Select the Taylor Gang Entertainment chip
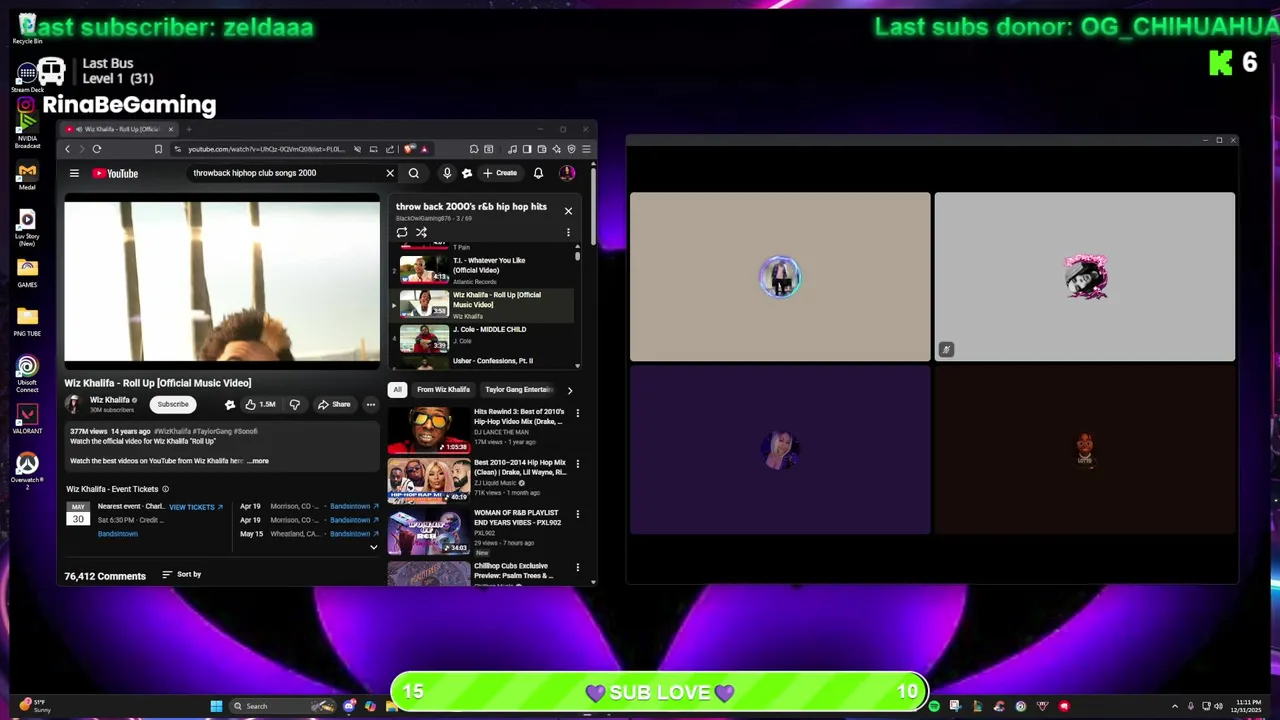The width and height of the screenshot is (1280, 720). (x=518, y=390)
